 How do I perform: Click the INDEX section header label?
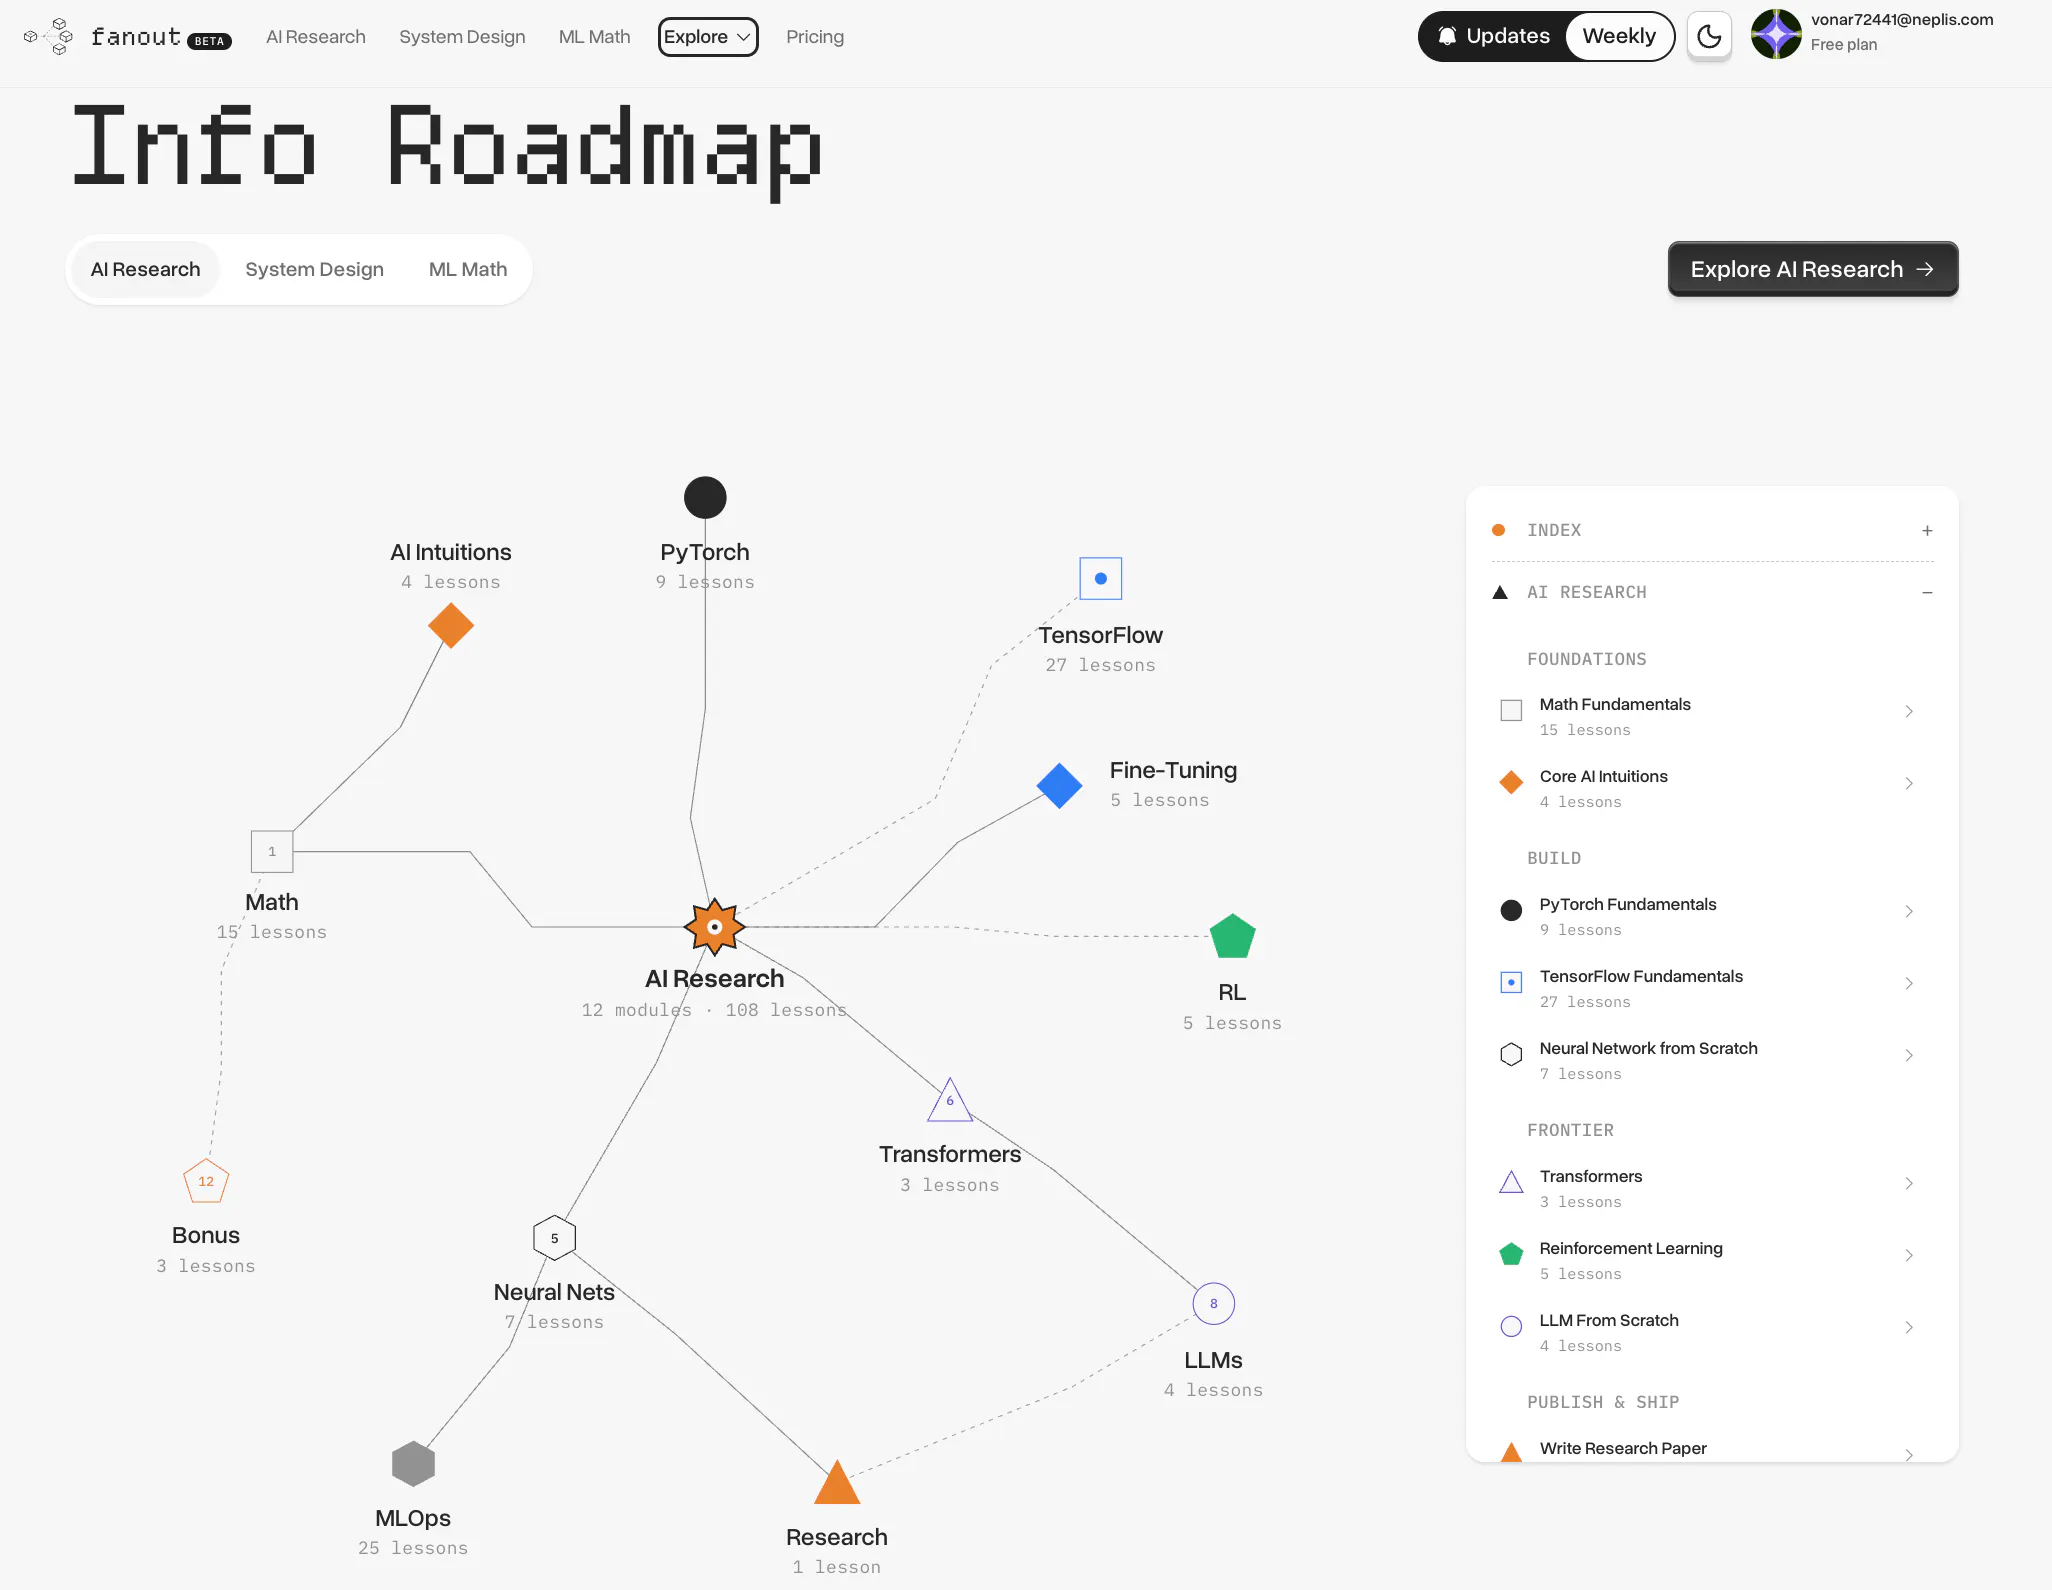pyautogui.click(x=1553, y=530)
